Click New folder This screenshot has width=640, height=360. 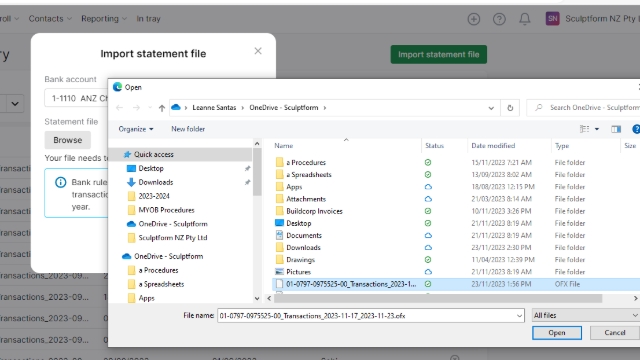point(188,129)
